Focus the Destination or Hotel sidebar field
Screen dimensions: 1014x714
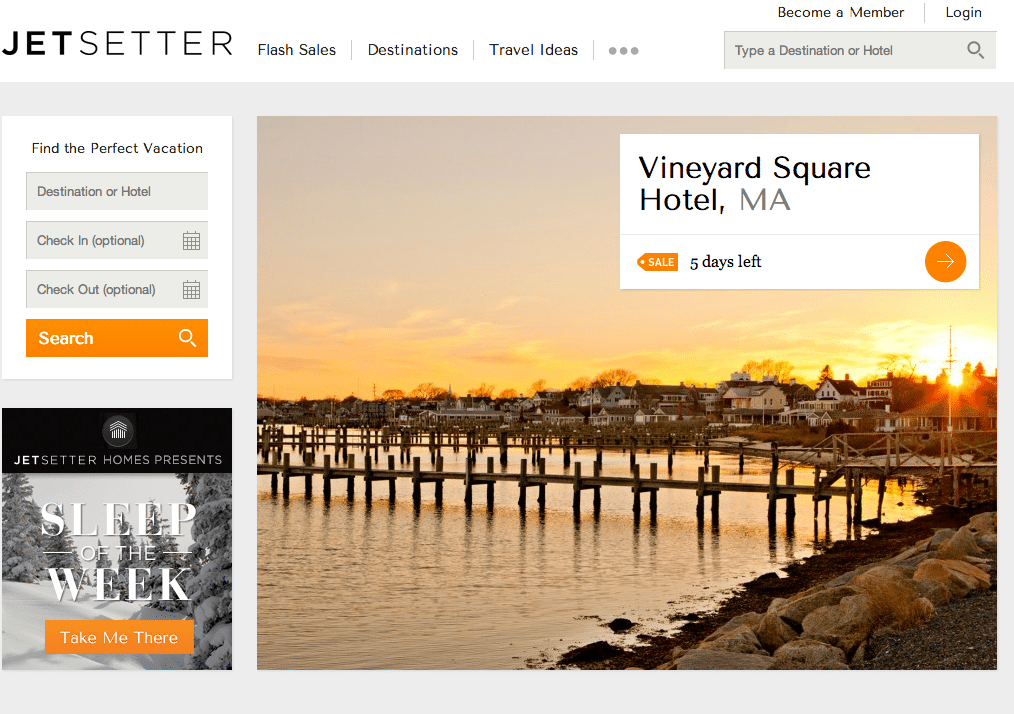(117, 191)
